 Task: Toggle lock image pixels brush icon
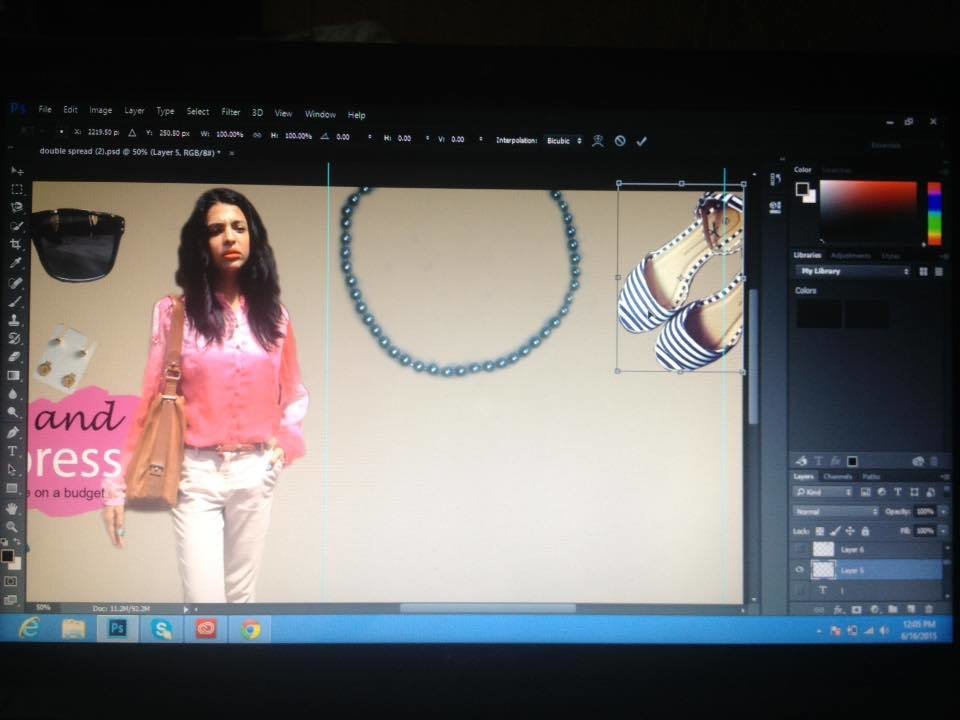tap(835, 531)
